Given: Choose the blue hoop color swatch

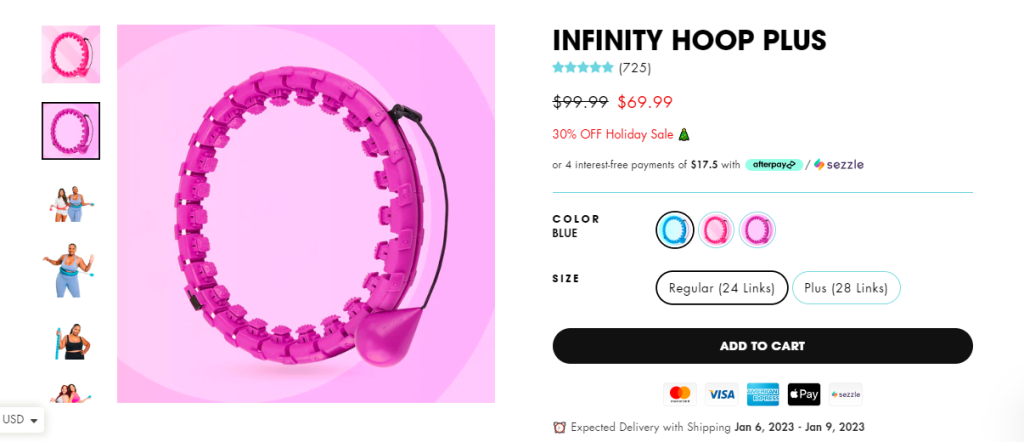Looking at the screenshot, I should pyautogui.click(x=675, y=230).
